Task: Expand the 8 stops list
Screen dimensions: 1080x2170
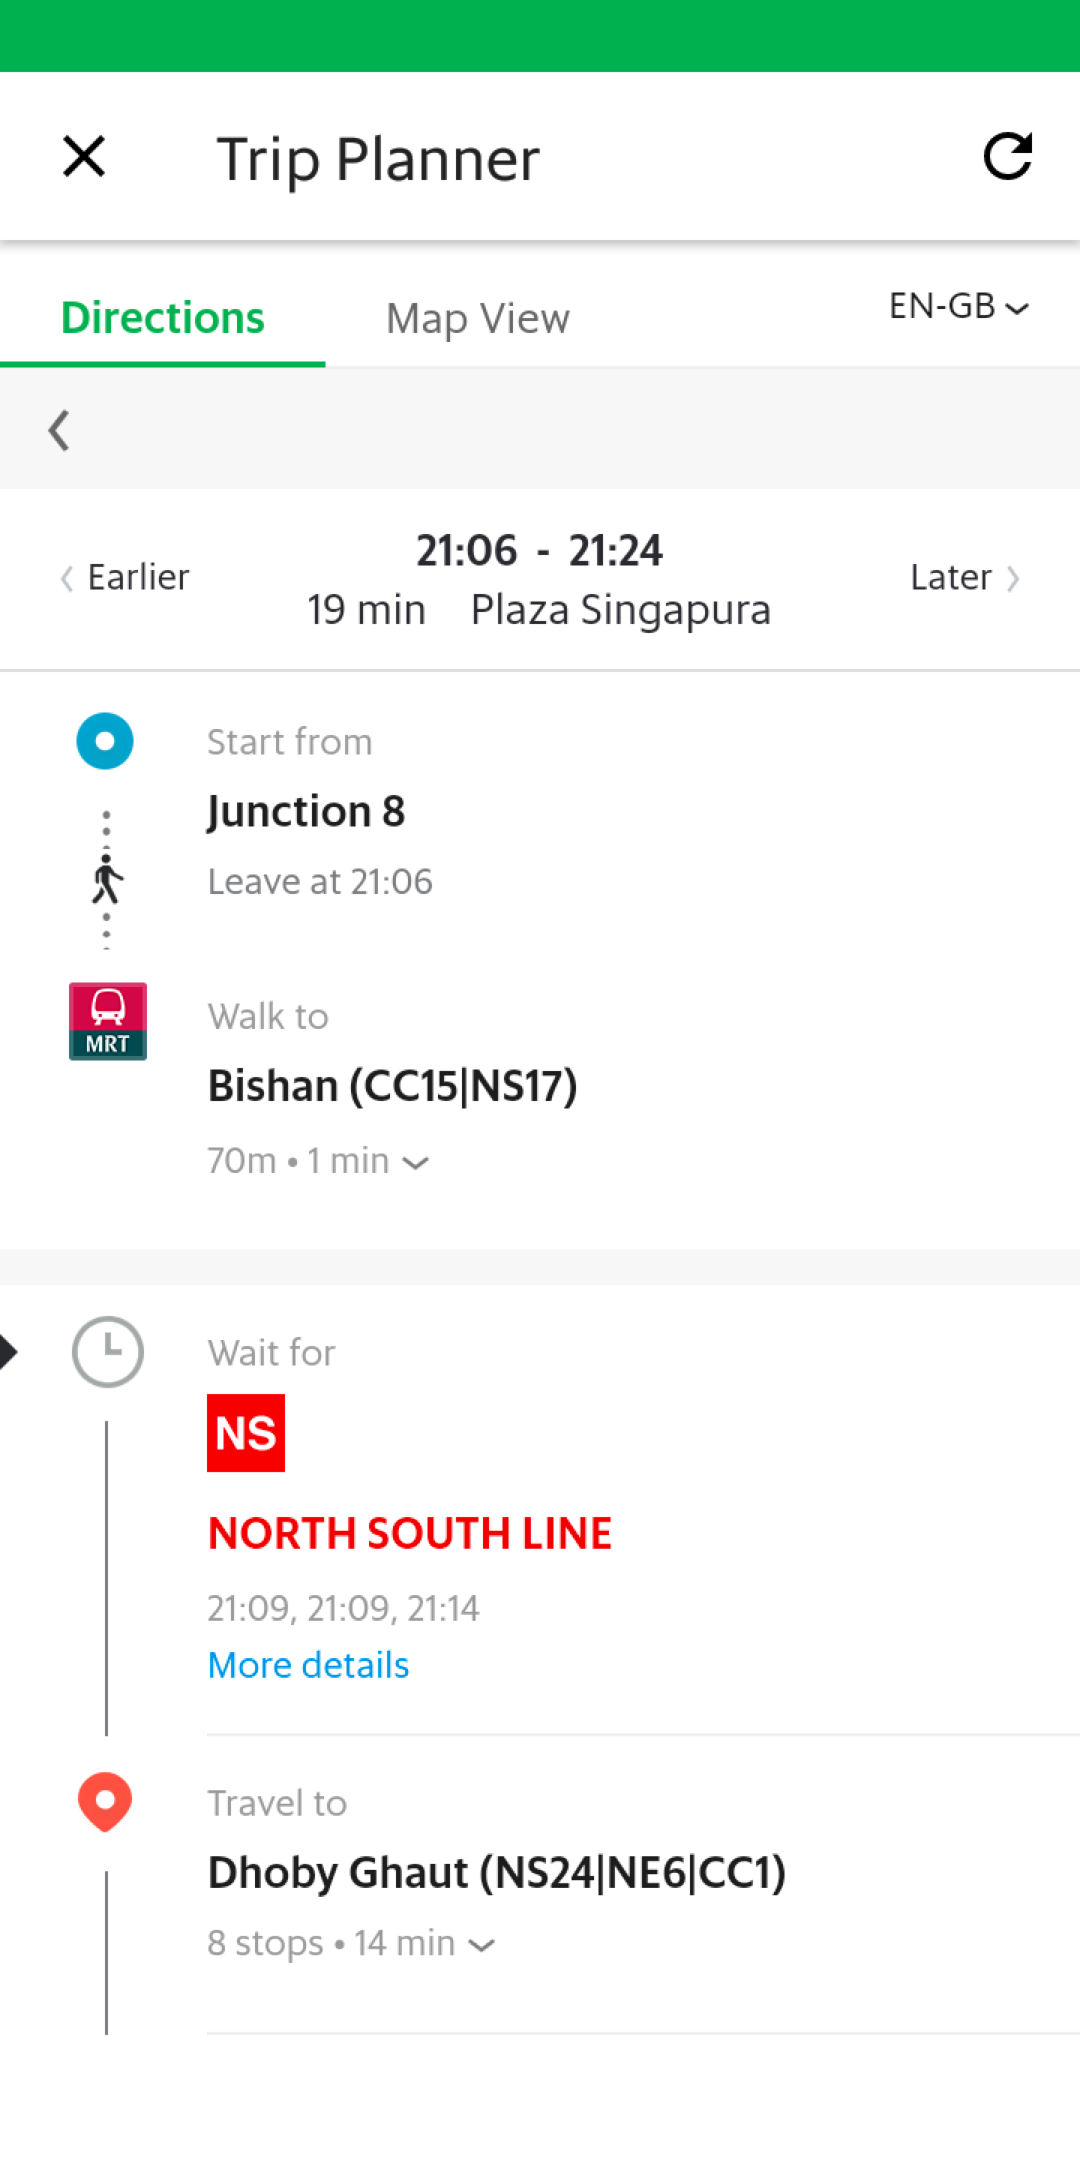Action: click(x=351, y=1943)
